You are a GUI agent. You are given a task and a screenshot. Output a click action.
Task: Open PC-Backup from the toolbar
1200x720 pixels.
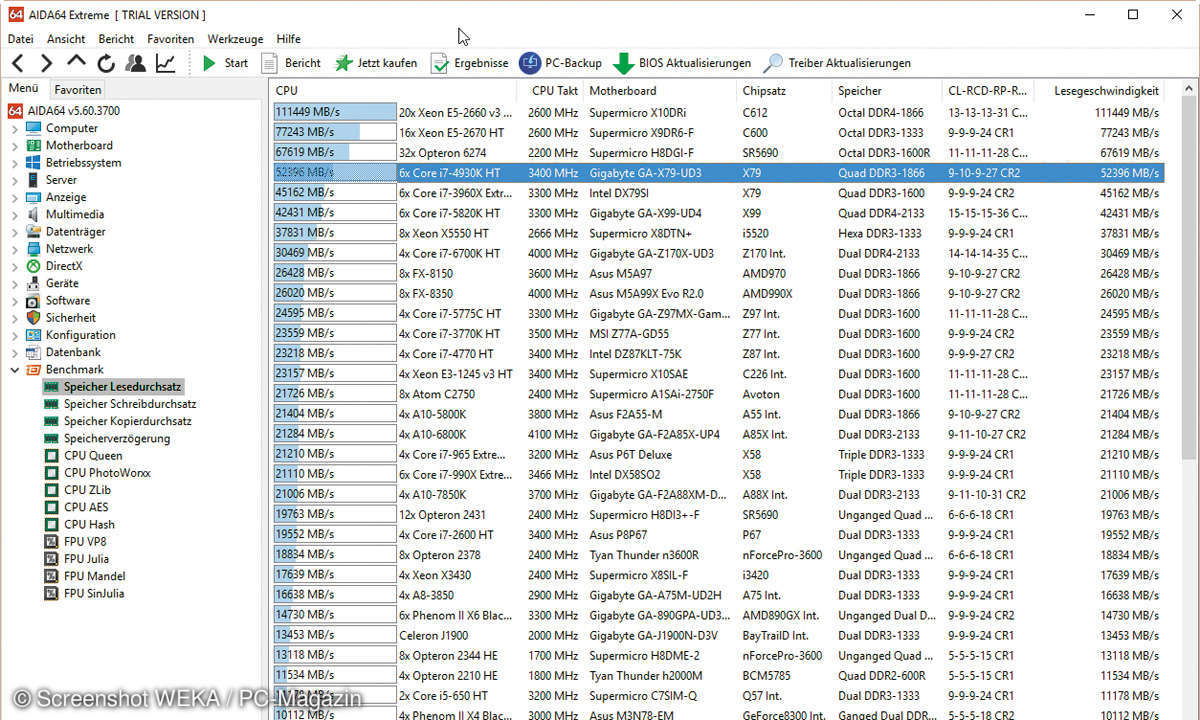click(x=560, y=63)
